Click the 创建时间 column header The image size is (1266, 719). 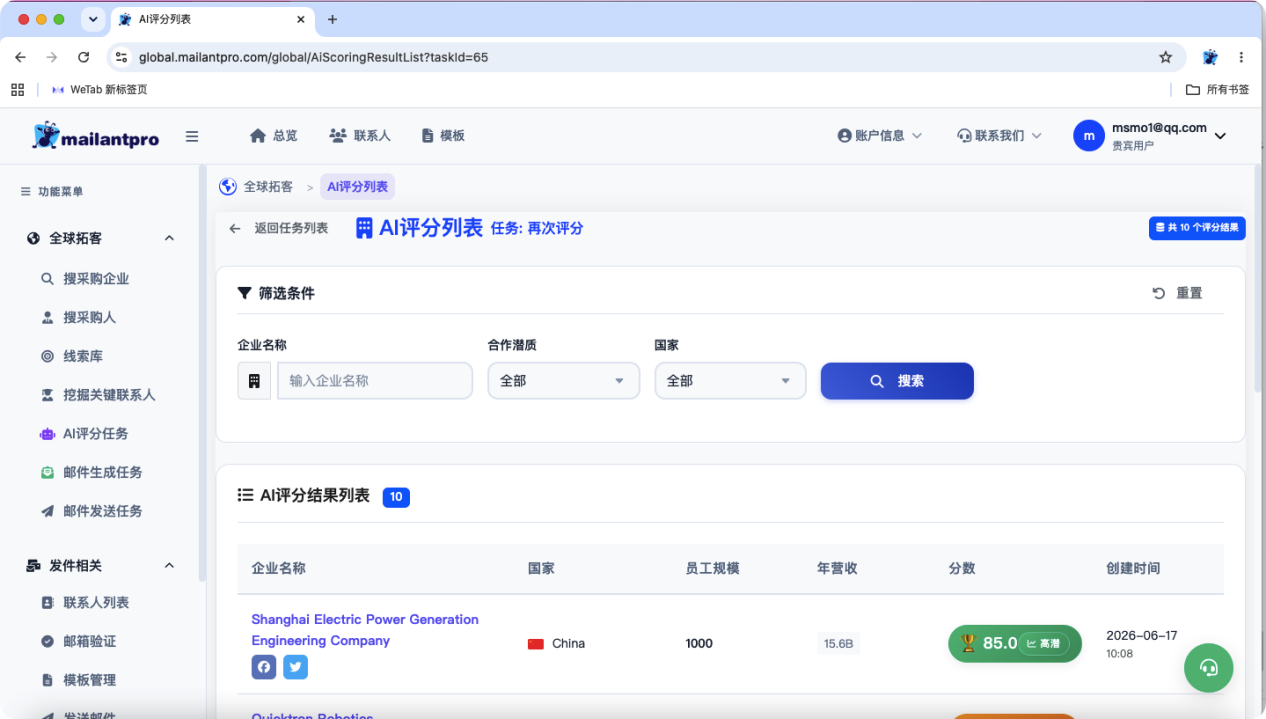tap(1133, 568)
